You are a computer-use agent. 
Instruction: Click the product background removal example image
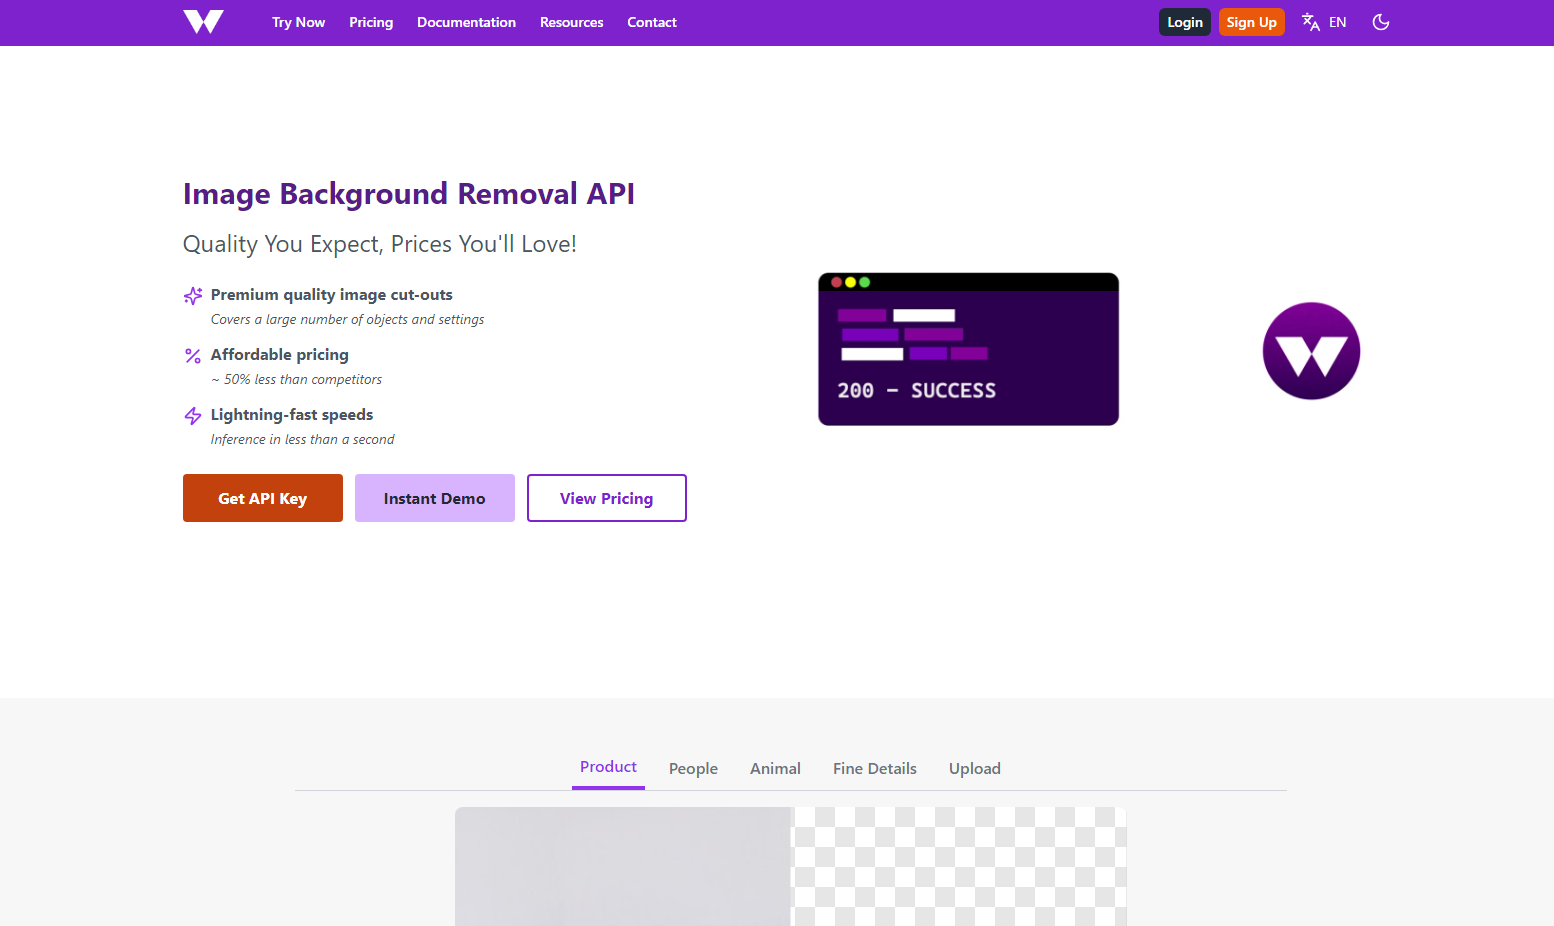(x=790, y=866)
